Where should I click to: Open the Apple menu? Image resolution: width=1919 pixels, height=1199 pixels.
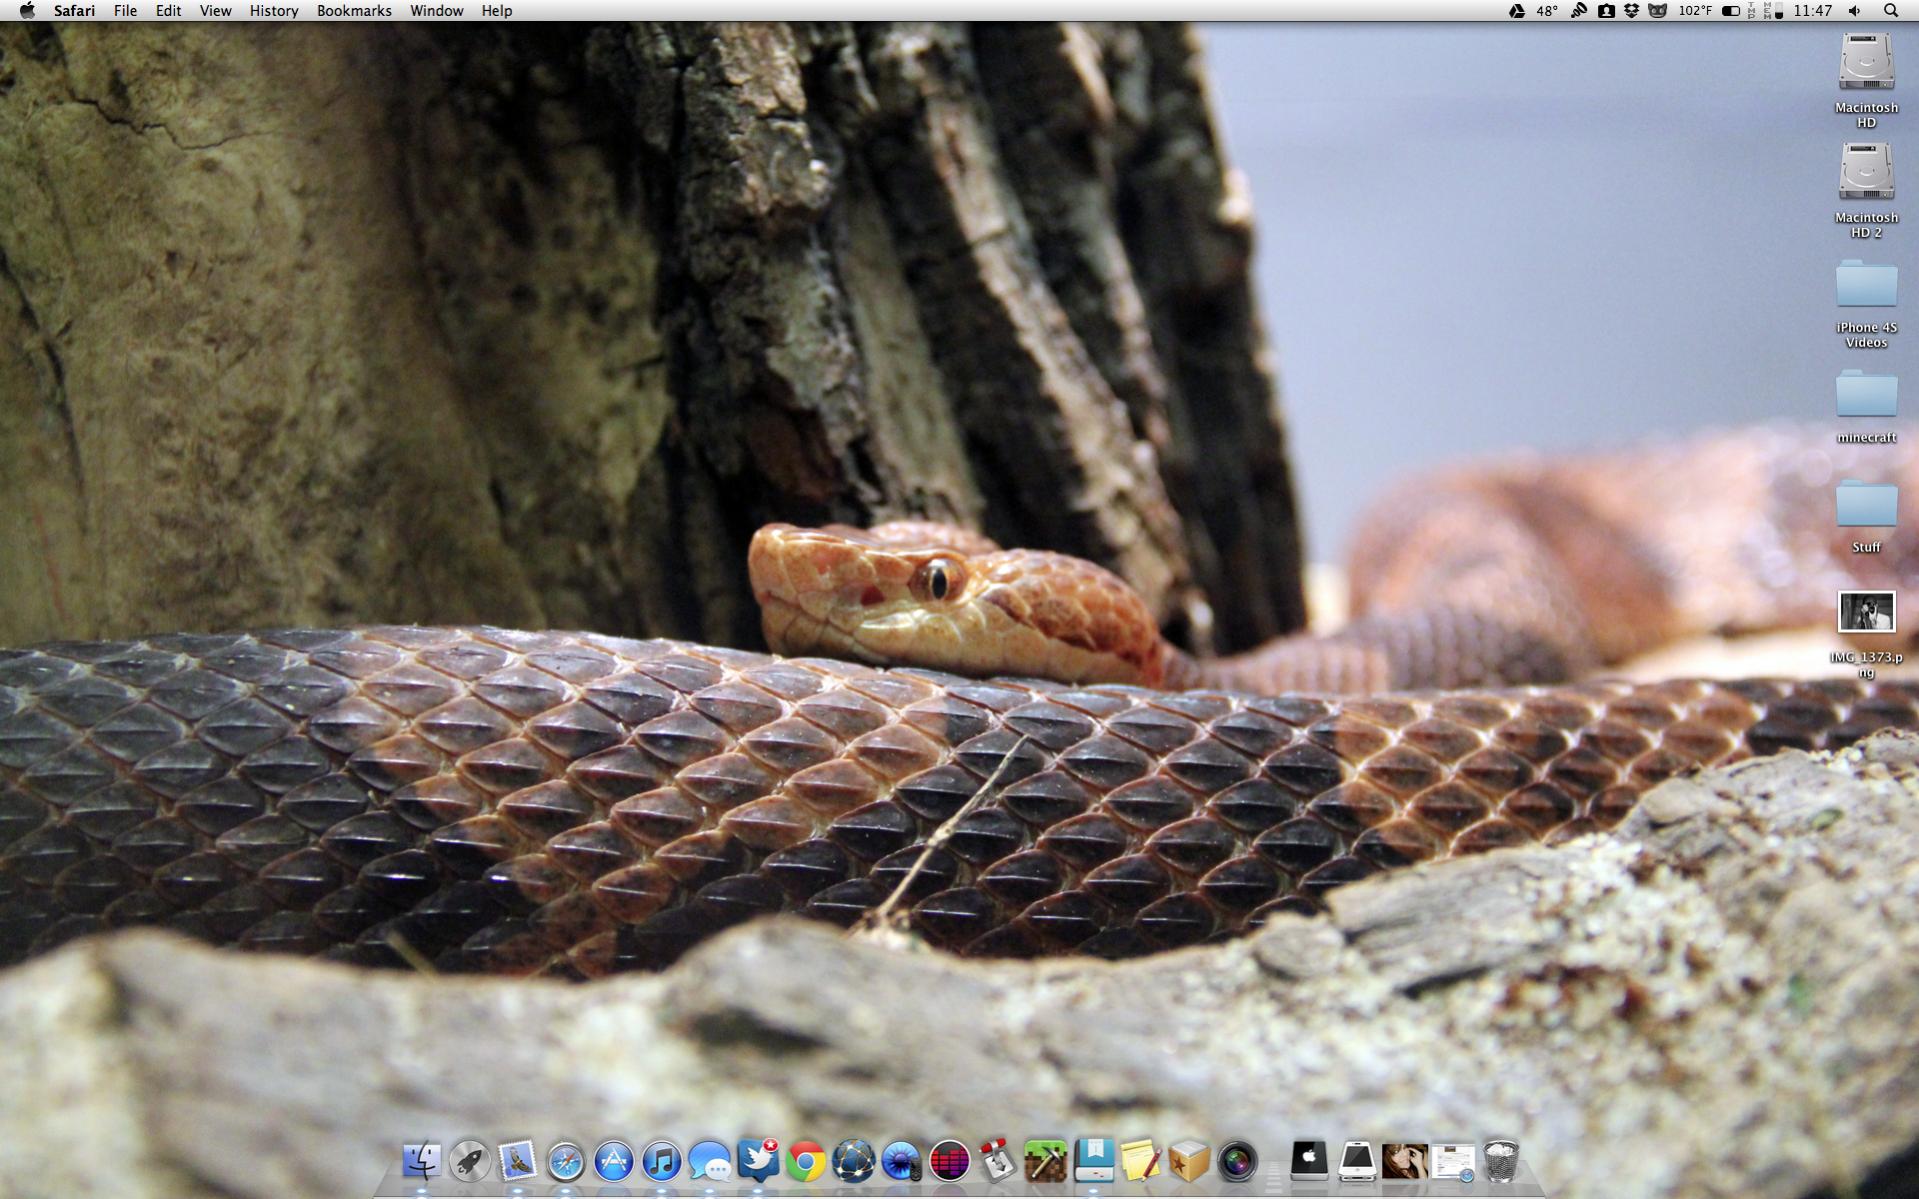(x=27, y=11)
